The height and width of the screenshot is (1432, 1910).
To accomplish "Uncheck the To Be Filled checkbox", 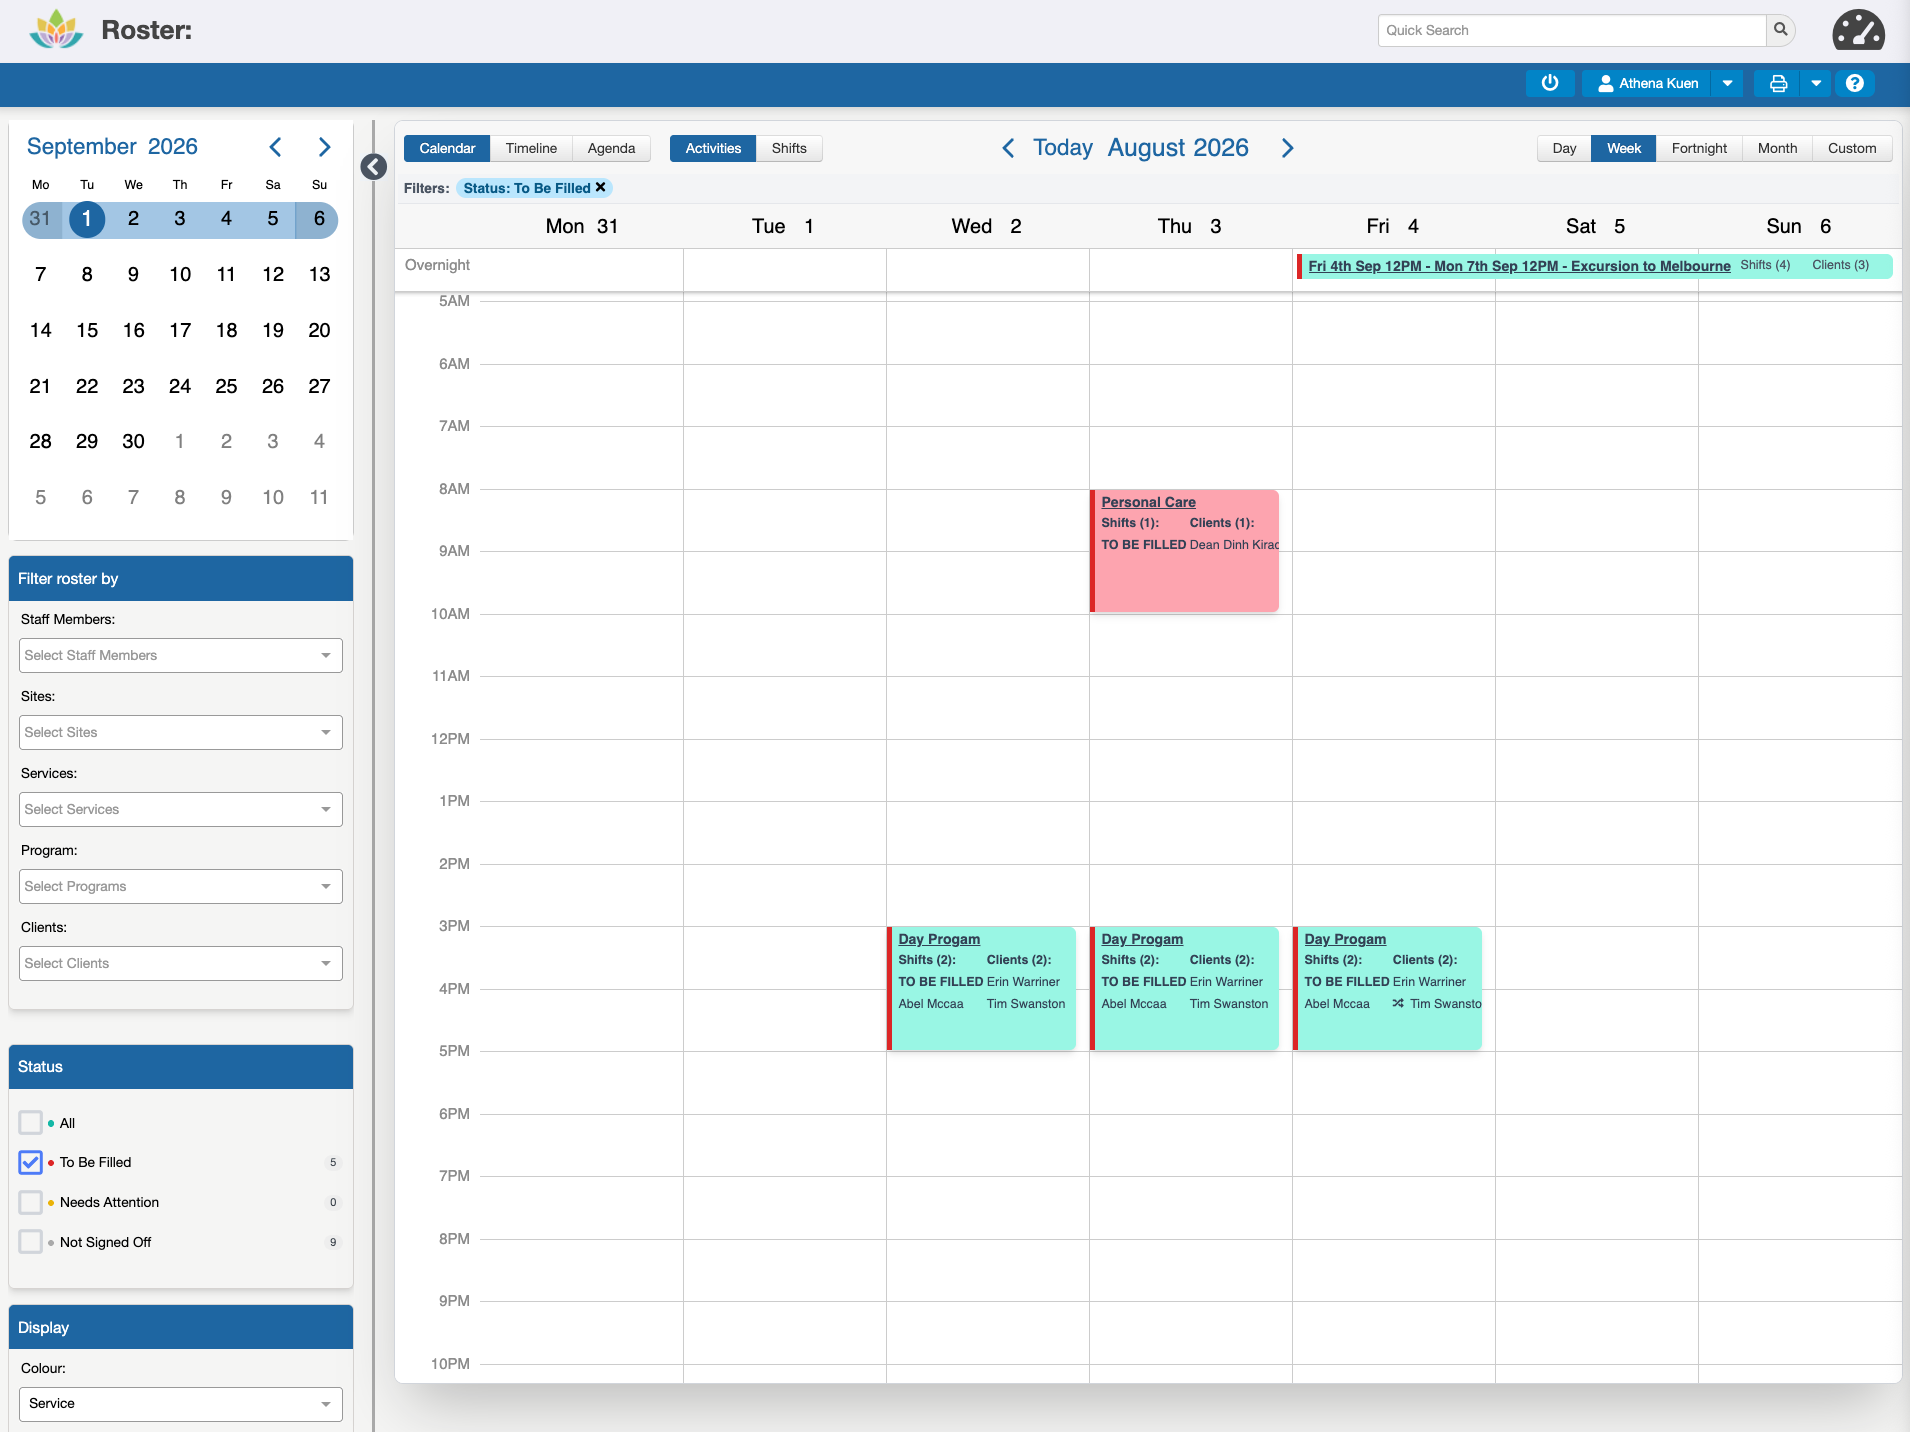I will point(31,1162).
